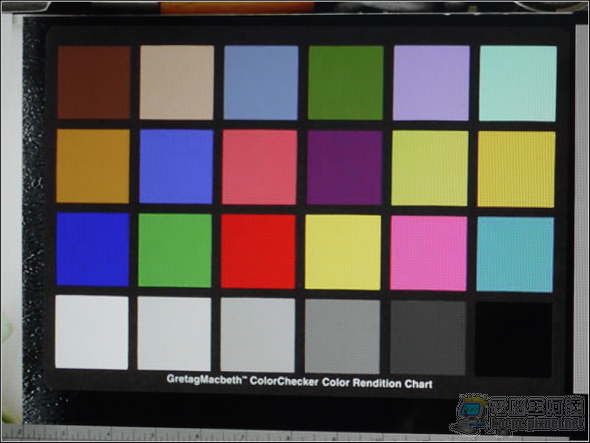This screenshot has width=590, height=443.
Task: Choose the mint aqua color patch
Action: tap(518, 84)
